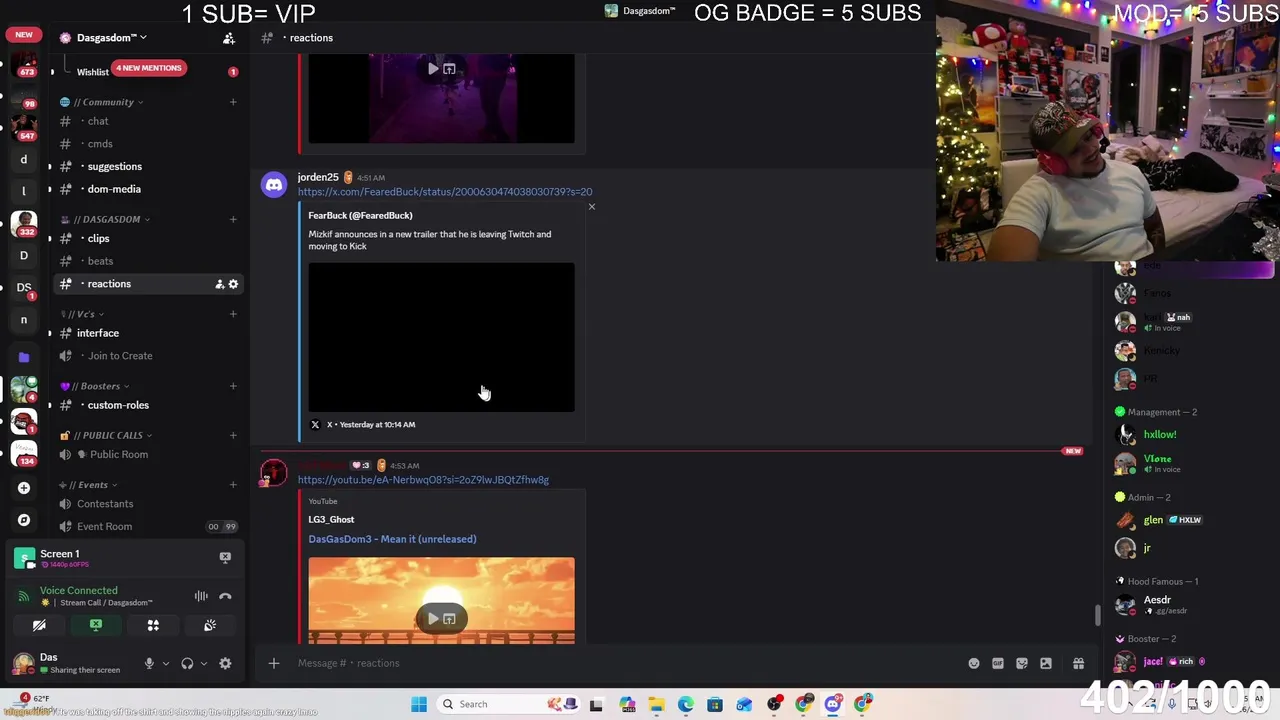The image size is (1280, 720).
Task: Click chat scrollbar thumb
Action: (1097, 615)
